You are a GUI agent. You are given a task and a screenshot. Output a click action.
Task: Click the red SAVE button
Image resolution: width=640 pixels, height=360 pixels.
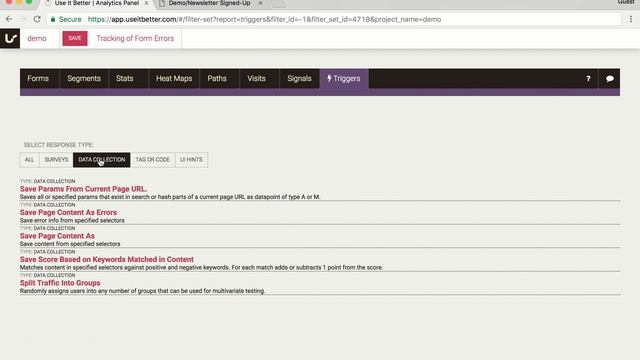coord(75,38)
